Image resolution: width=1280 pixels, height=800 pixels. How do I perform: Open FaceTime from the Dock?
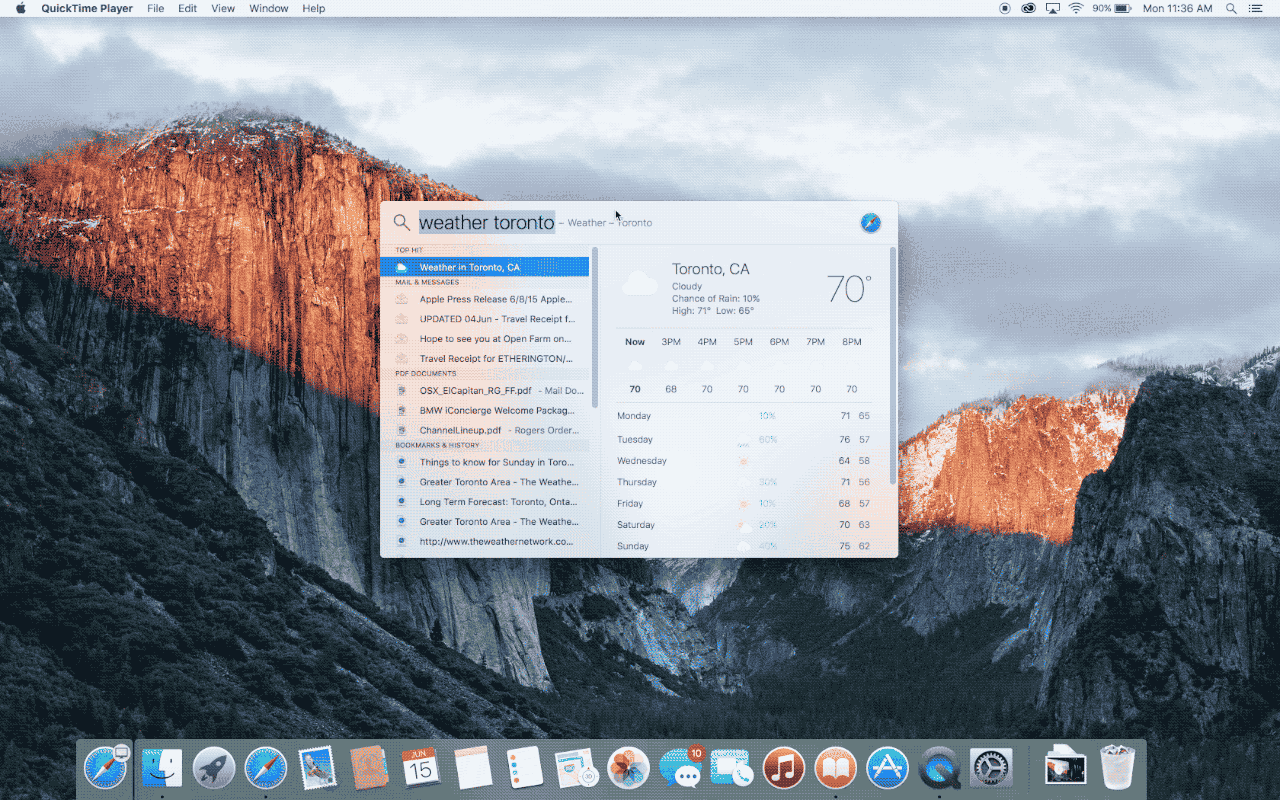[x=732, y=768]
